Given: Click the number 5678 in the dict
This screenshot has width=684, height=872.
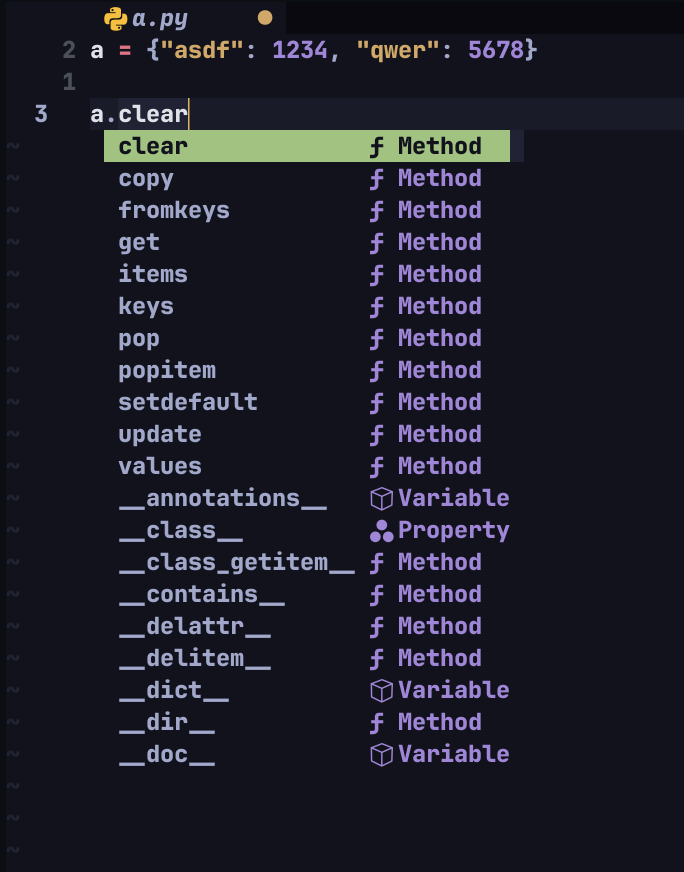Looking at the screenshot, I should tap(496, 51).
